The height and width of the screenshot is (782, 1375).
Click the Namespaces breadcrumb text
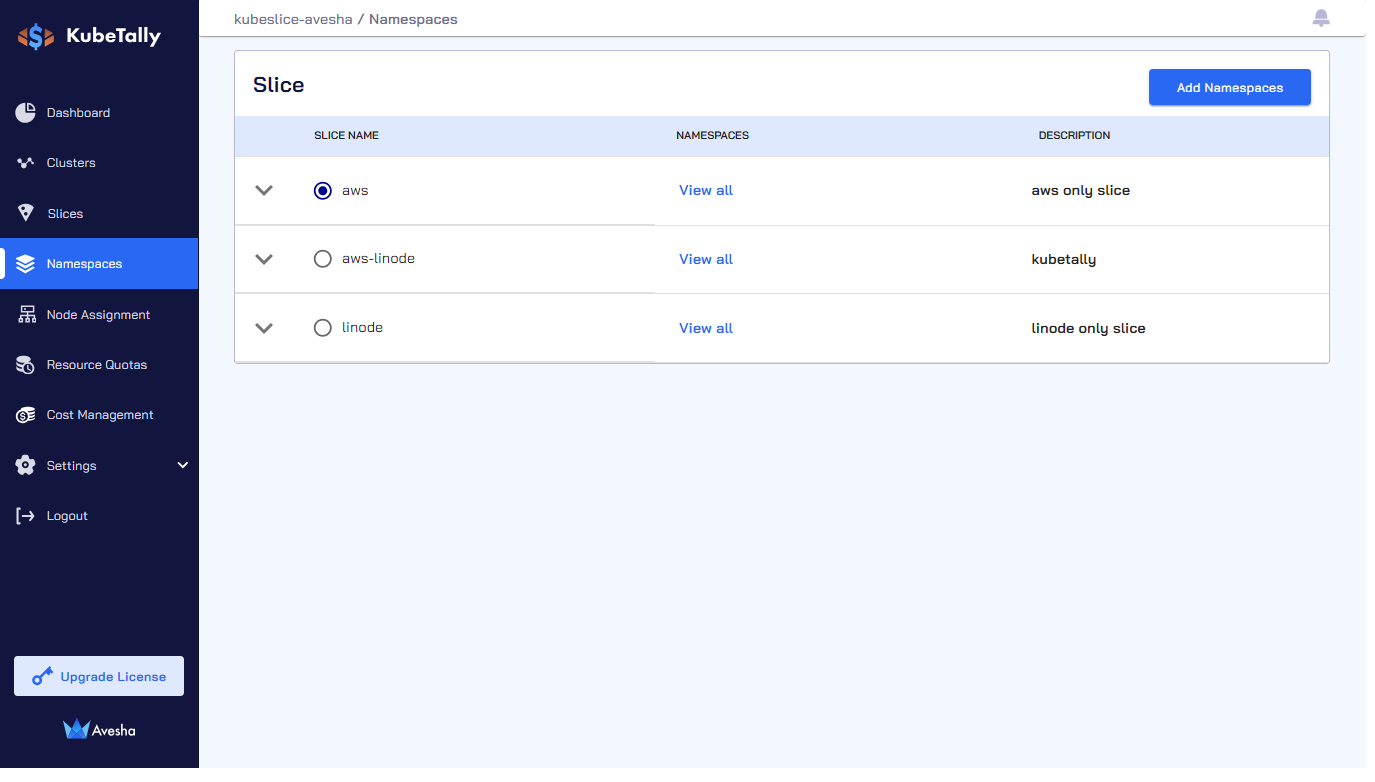[413, 19]
